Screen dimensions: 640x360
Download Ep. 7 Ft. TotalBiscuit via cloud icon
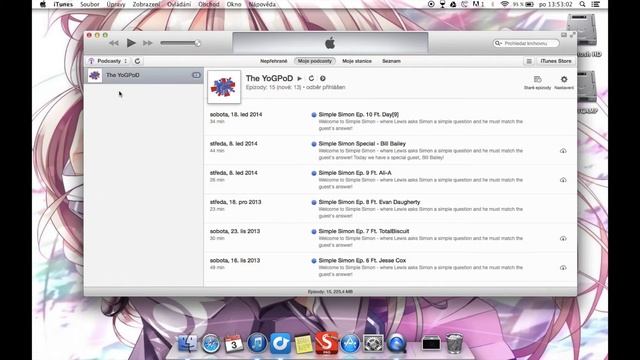click(x=563, y=238)
